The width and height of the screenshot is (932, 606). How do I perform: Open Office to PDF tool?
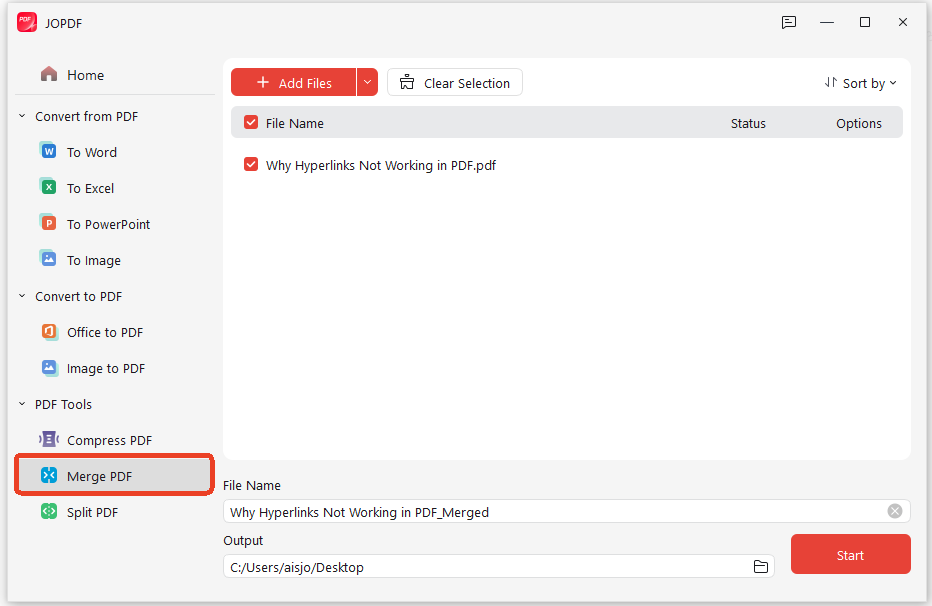pos(115,332)
